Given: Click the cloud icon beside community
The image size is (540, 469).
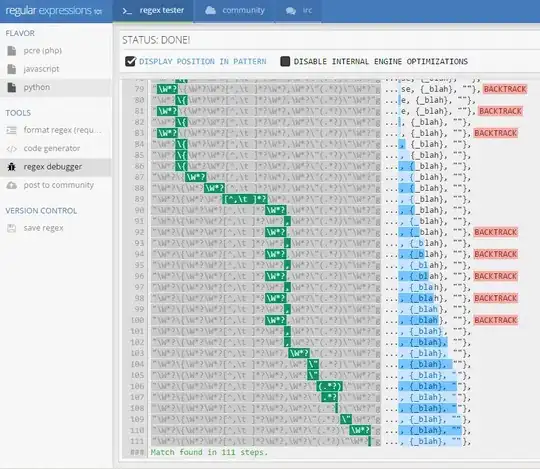Looking at the screenshot, I should pos(210,11).
